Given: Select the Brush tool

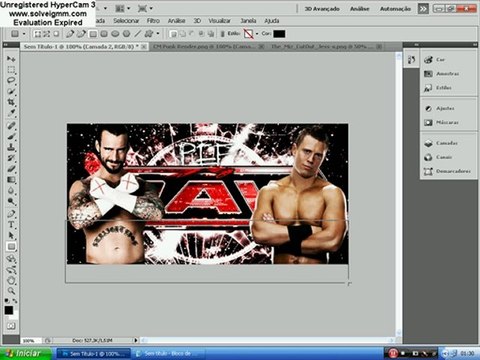Looking at the screenshot, I should pos(11,136).
